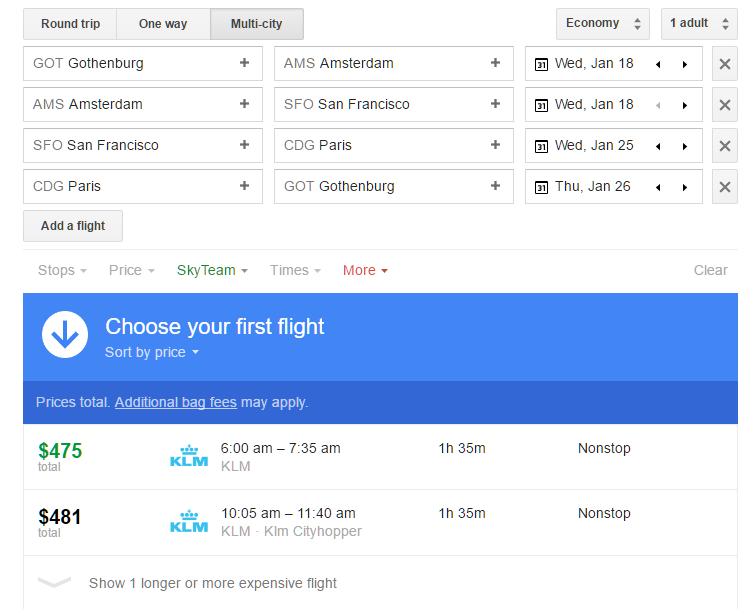
Task: Click KLM logo on $475 flight
Action: [x=188, y=457]
